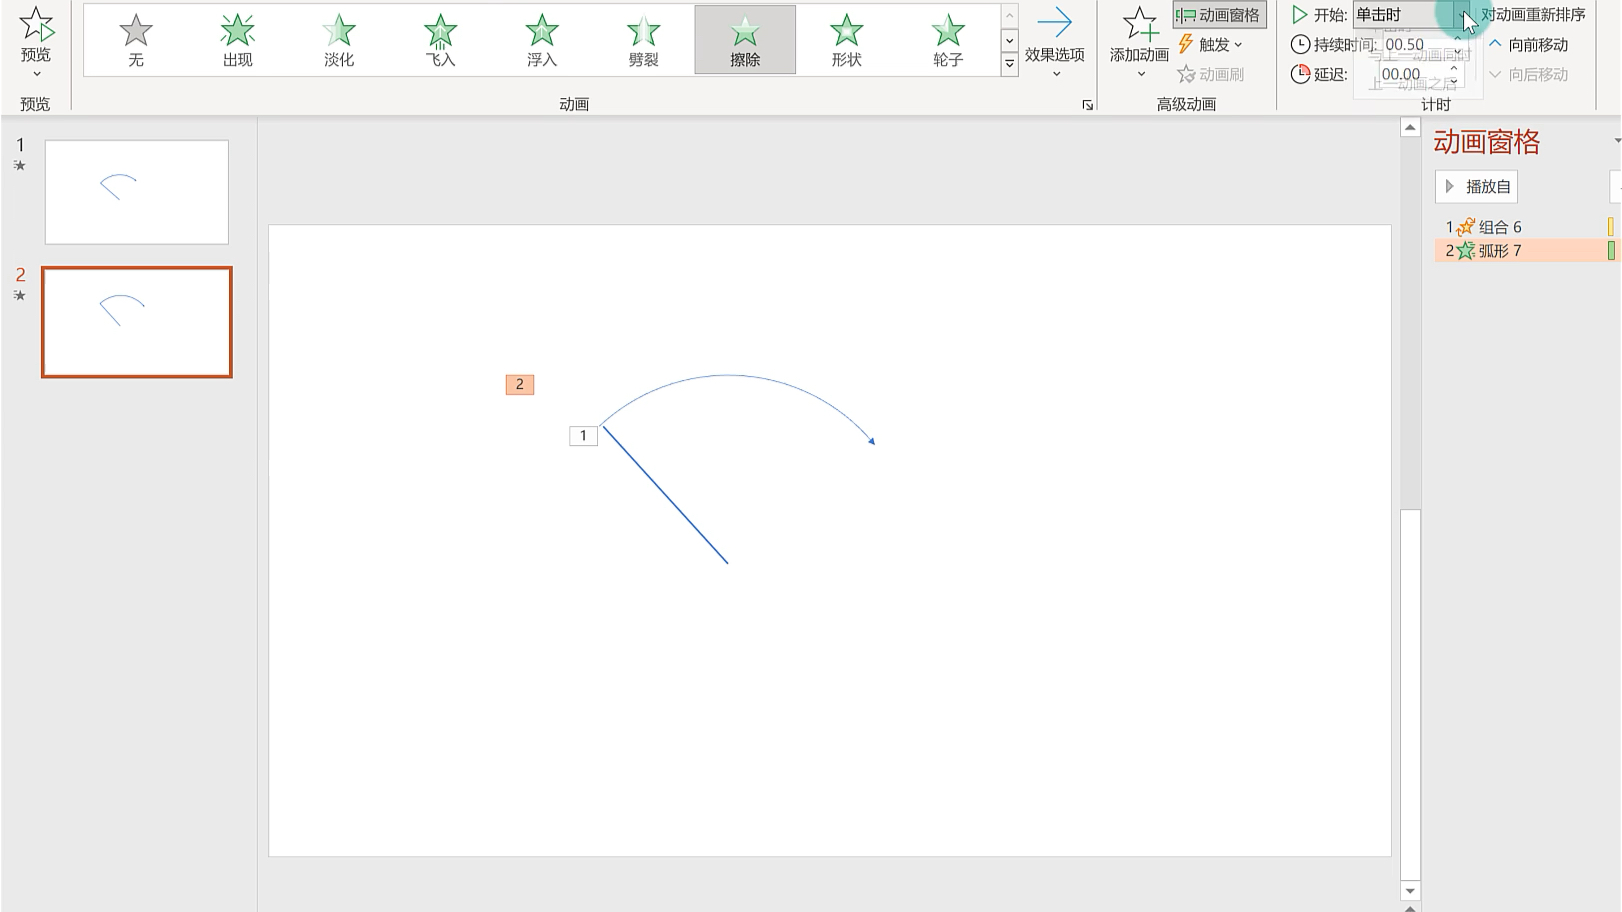This screenshot has width=1622, height=912.
Task: Open the 添加动画 (Add Animation) gallery
Action: click(x=1139, y=40)
